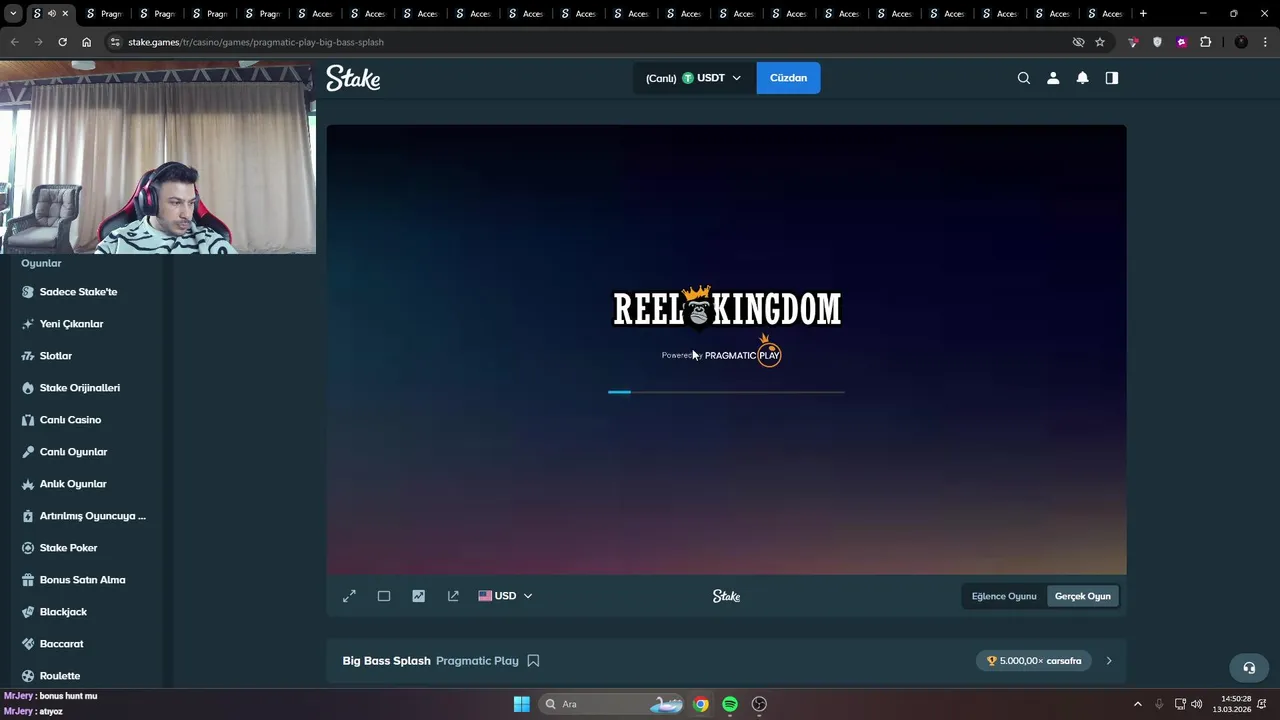Open volume control in system tray
1280x720 pixels.
point(1197,704)
